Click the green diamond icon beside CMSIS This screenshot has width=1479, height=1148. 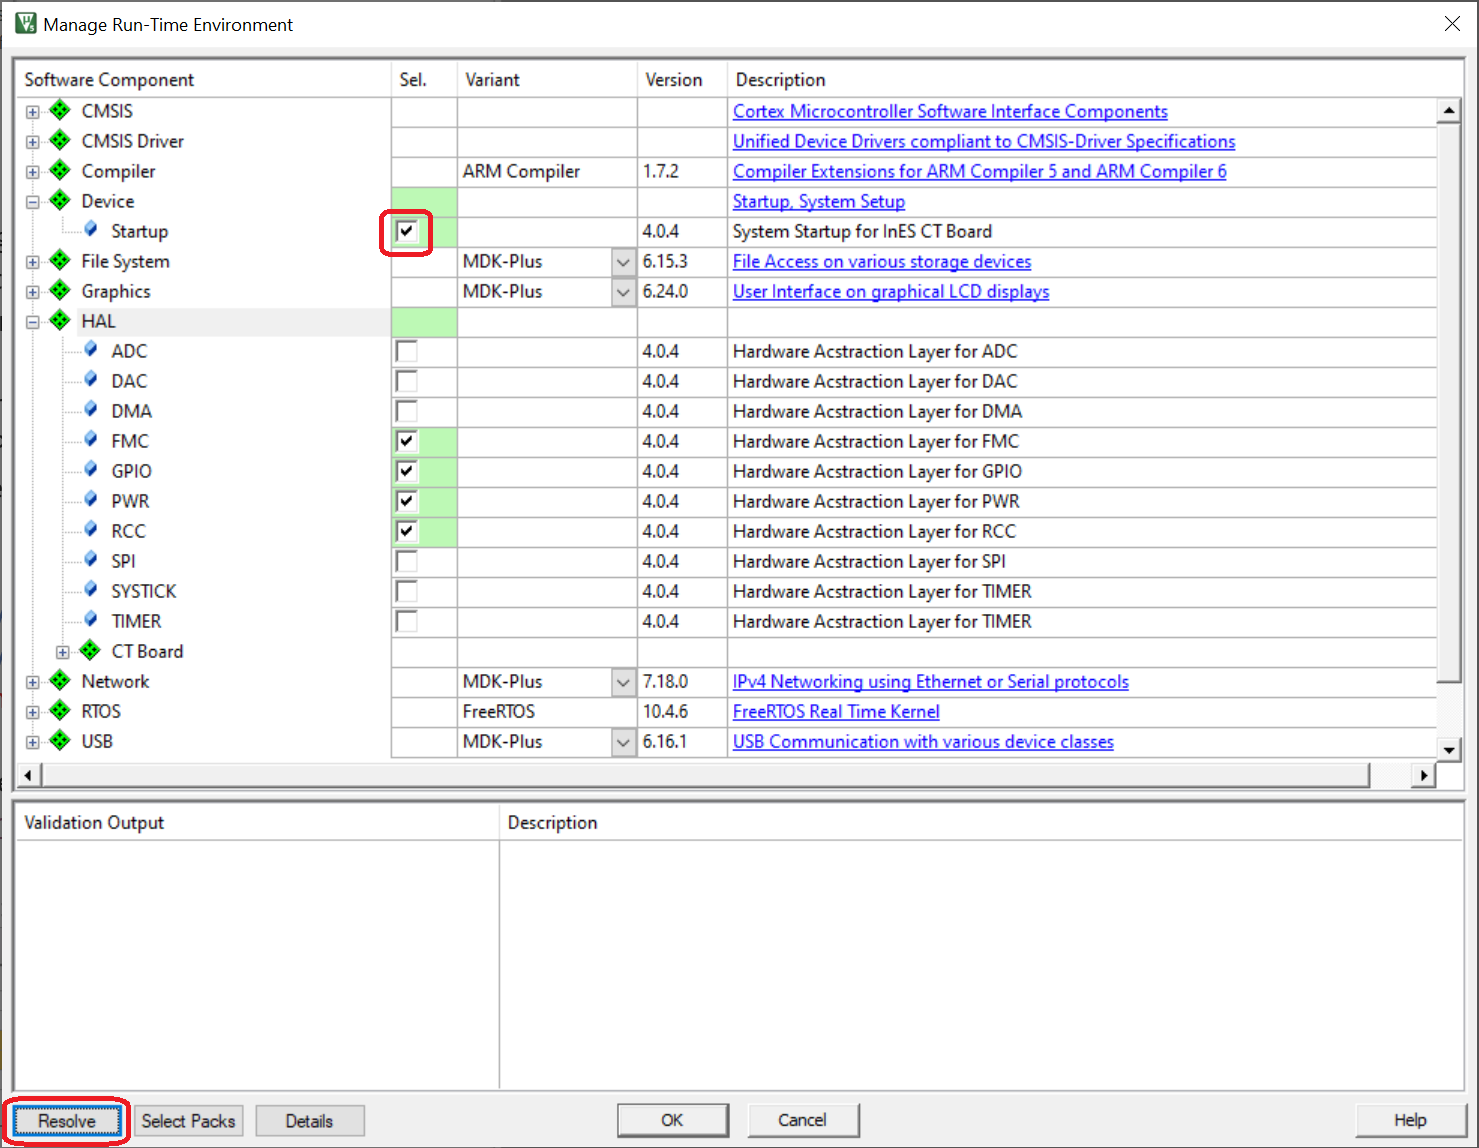[60, 111]
